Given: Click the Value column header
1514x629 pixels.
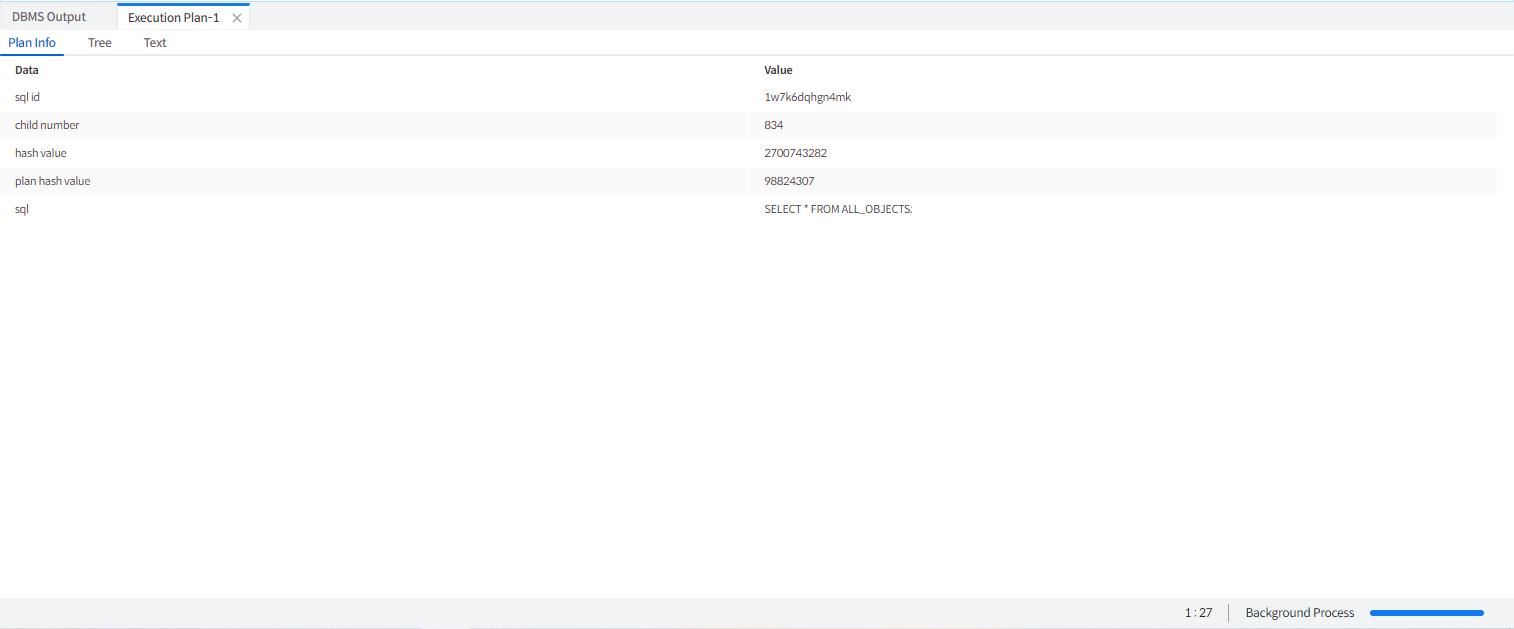Looking at the screenshot, I should click(778, 70).
